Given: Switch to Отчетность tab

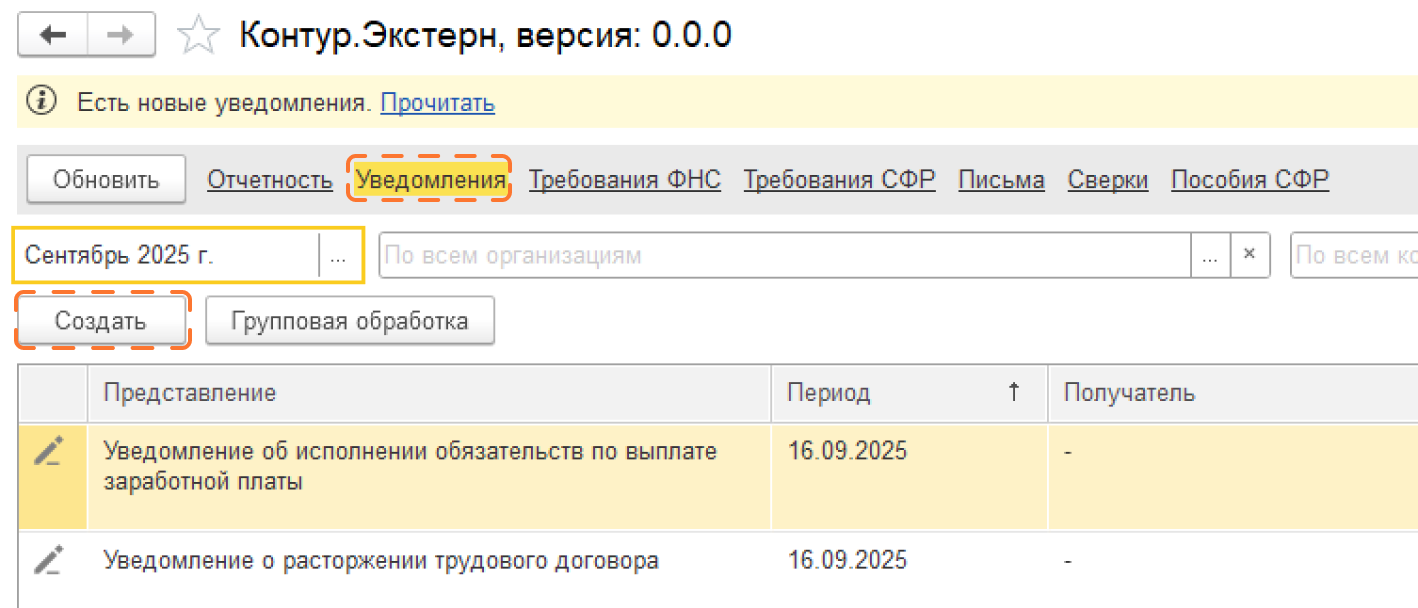Looking at the screenshot, I should click(x=269, y=180).
